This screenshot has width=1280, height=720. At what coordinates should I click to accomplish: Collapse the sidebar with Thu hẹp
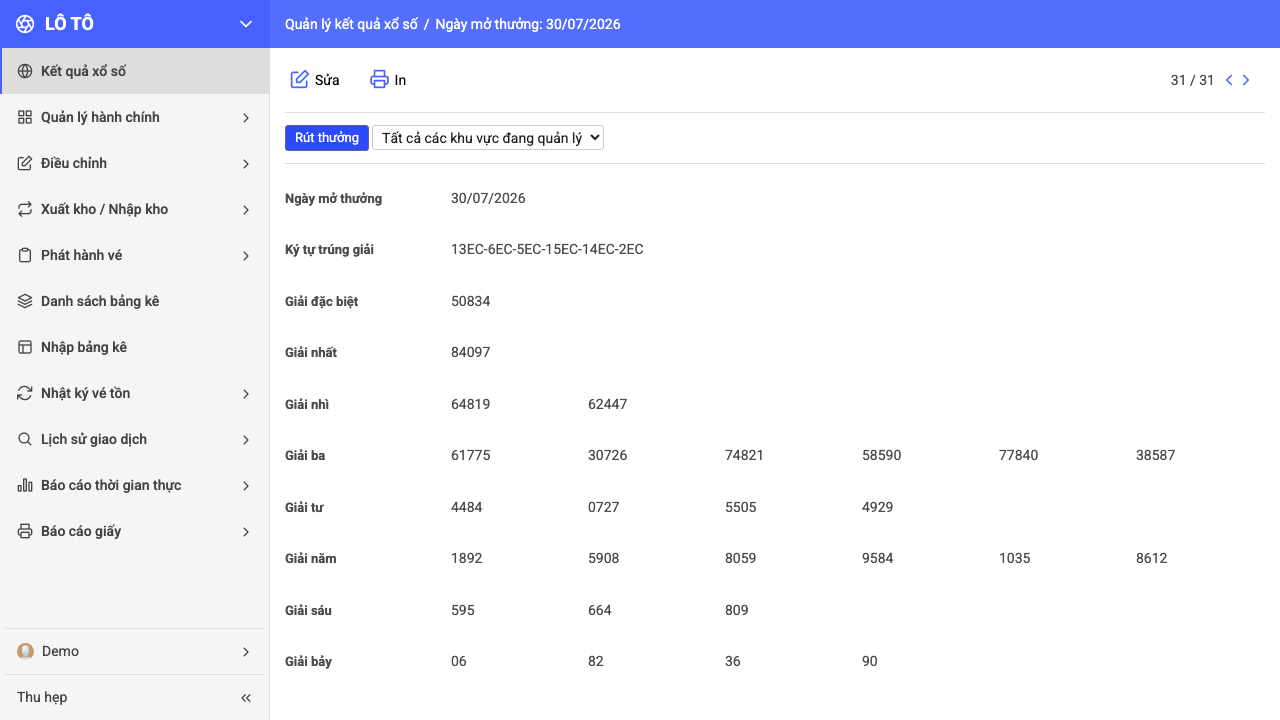[x=134, y=698]
